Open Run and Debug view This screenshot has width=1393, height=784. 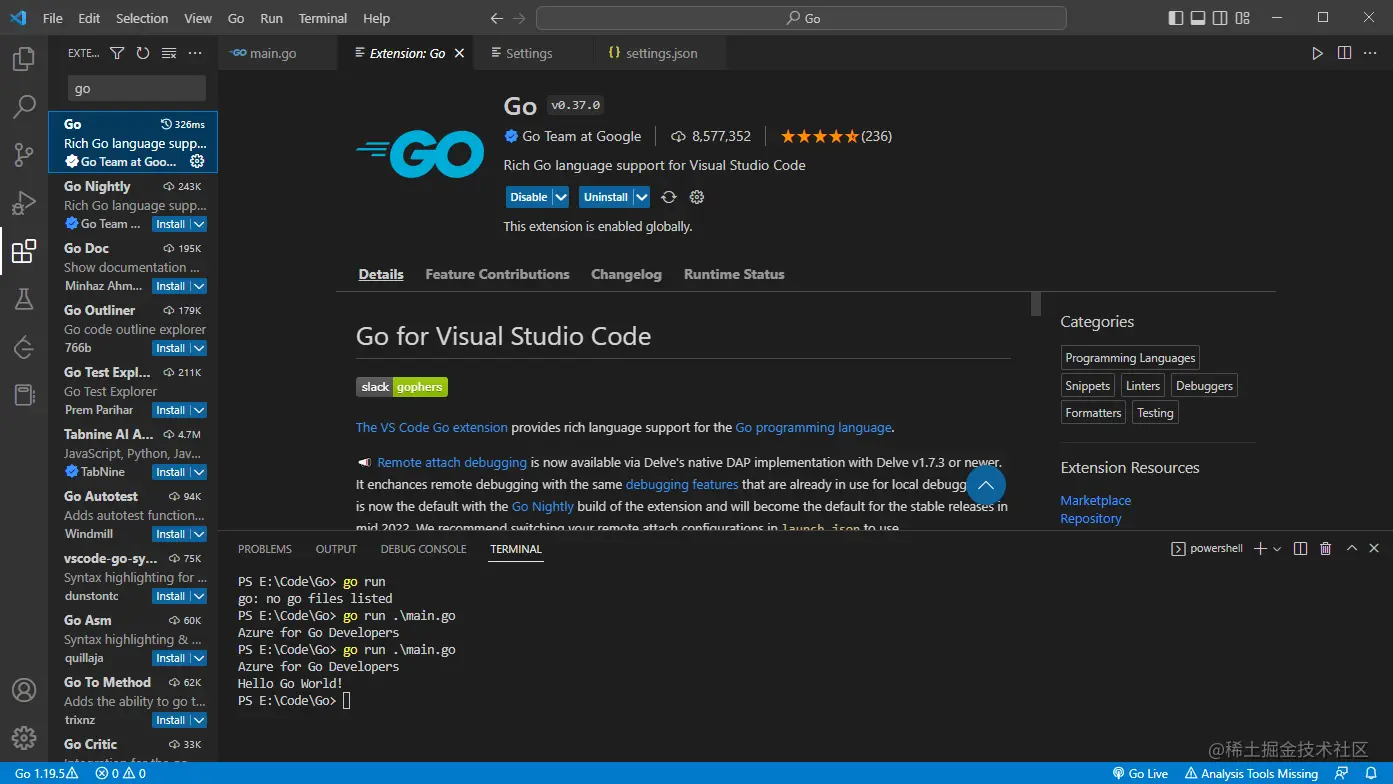[x=24, y=202]
